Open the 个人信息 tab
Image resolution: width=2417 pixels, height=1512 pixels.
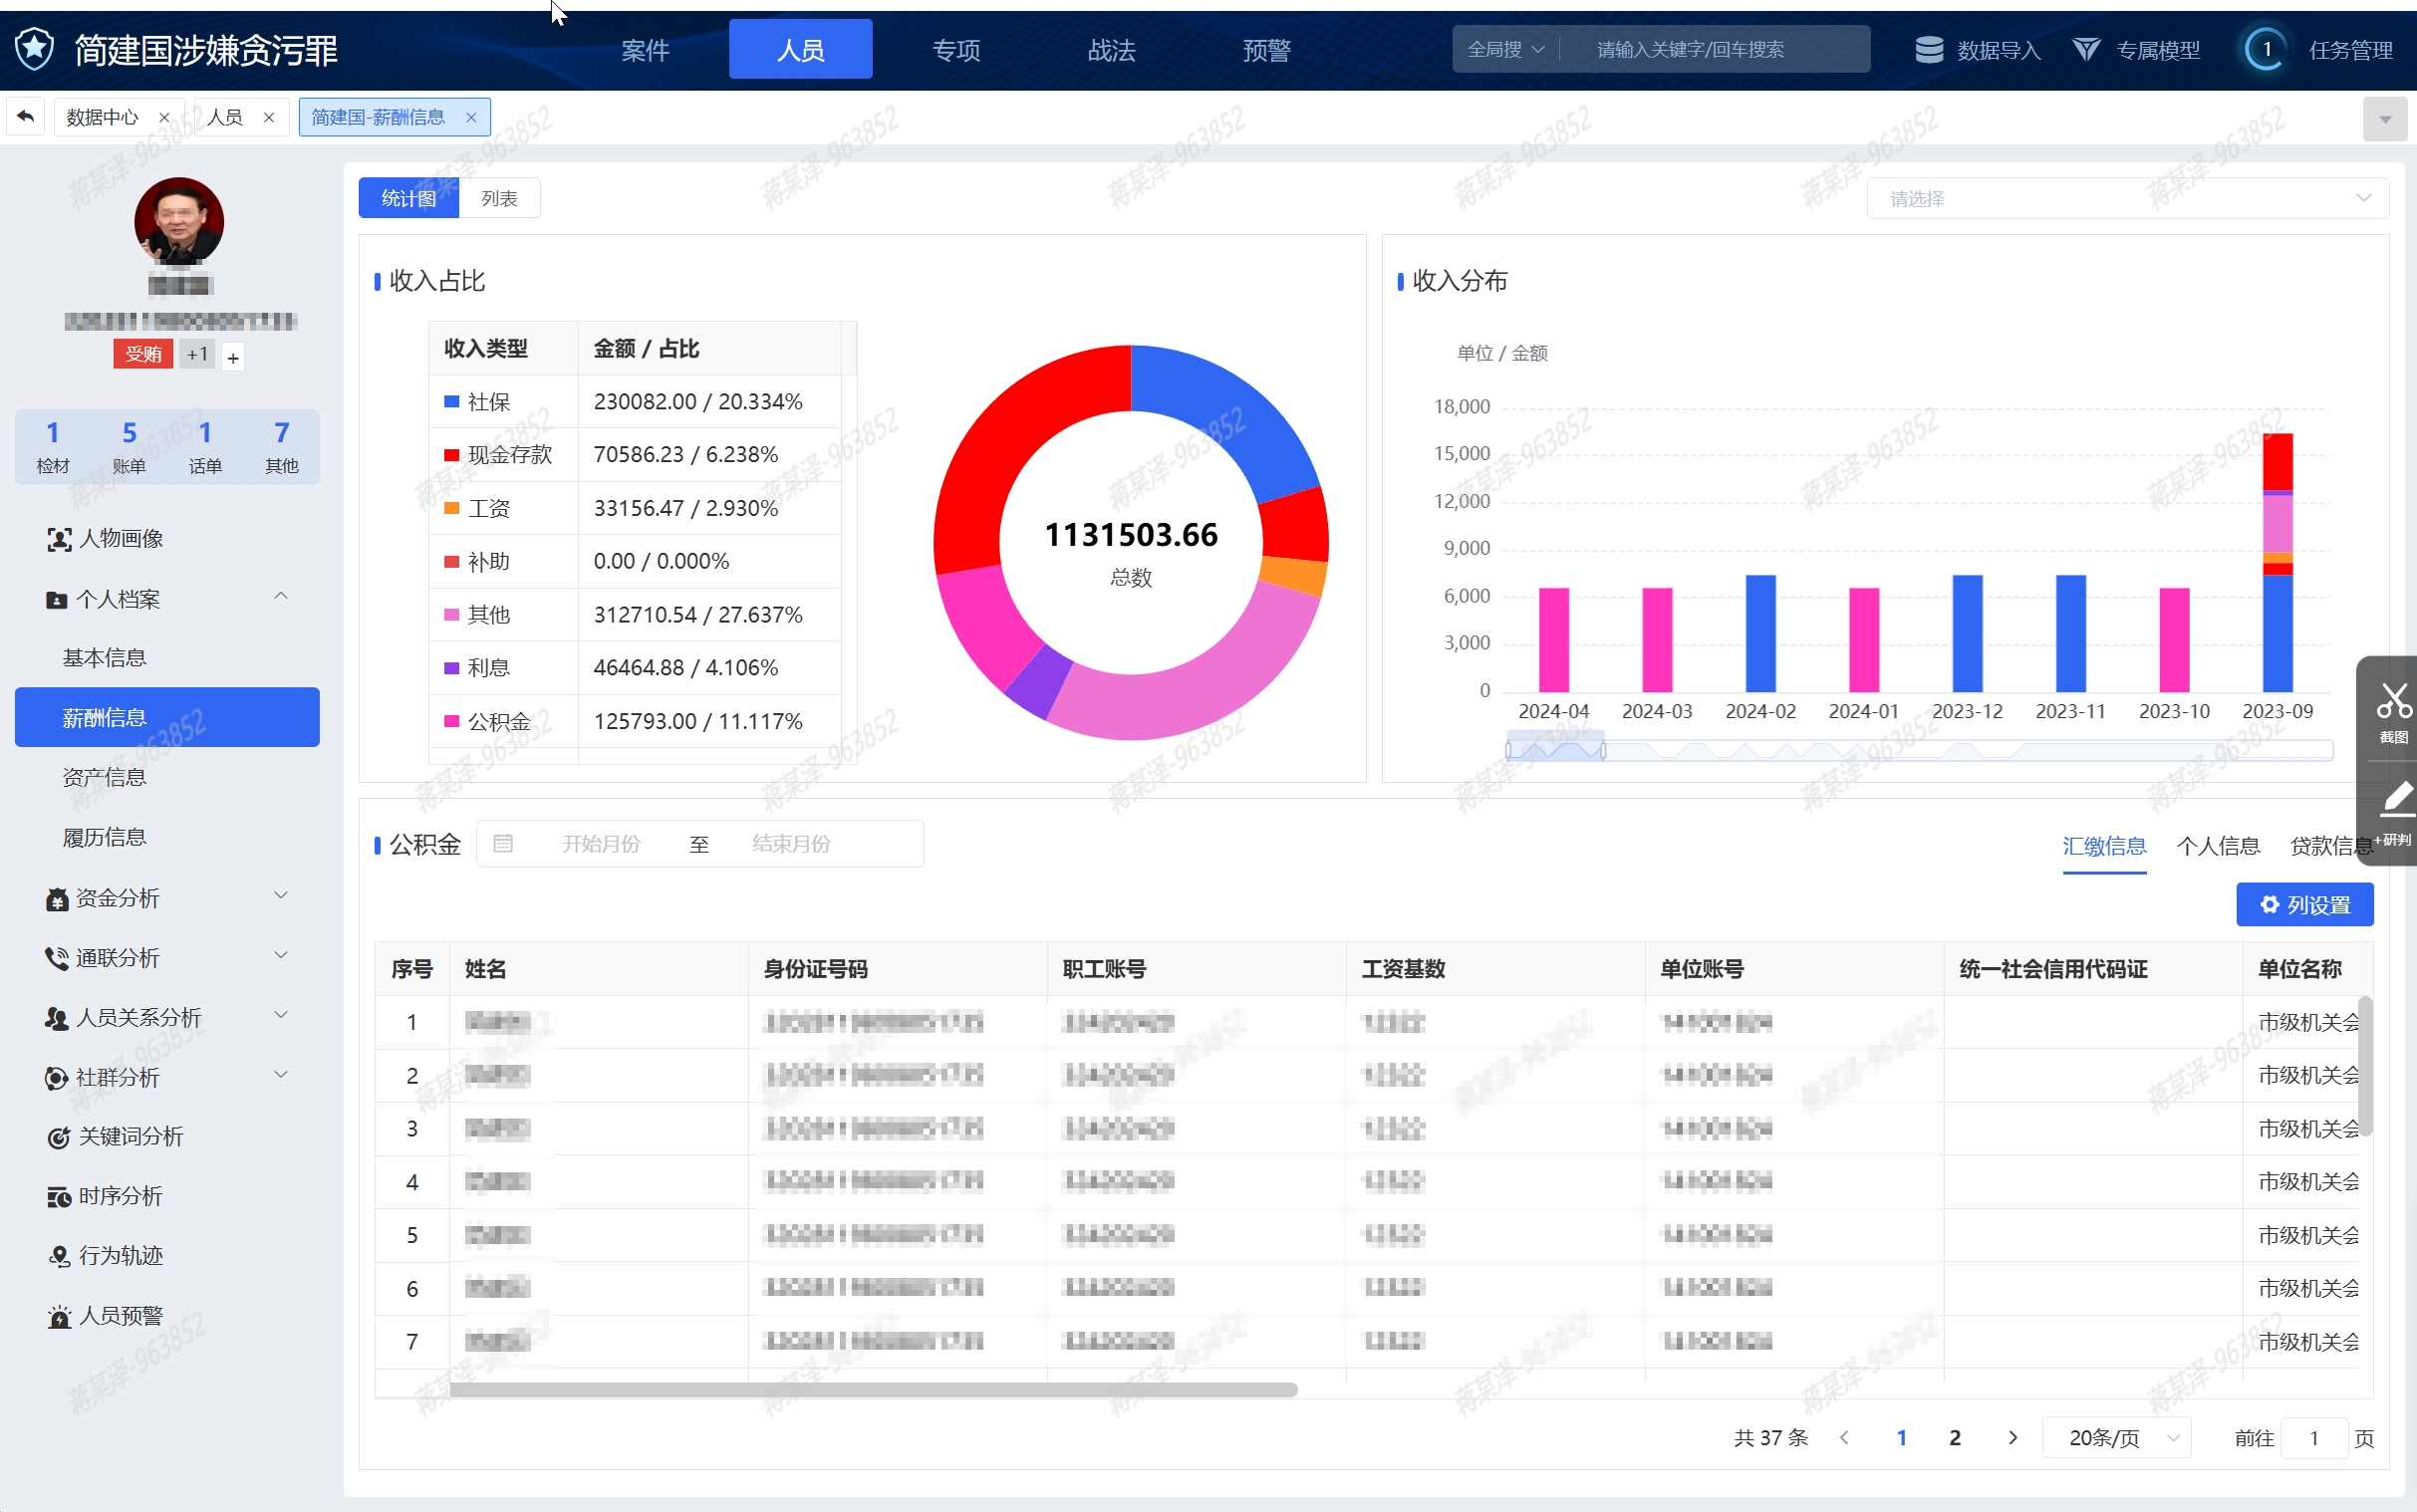[x=2217, y=846]
